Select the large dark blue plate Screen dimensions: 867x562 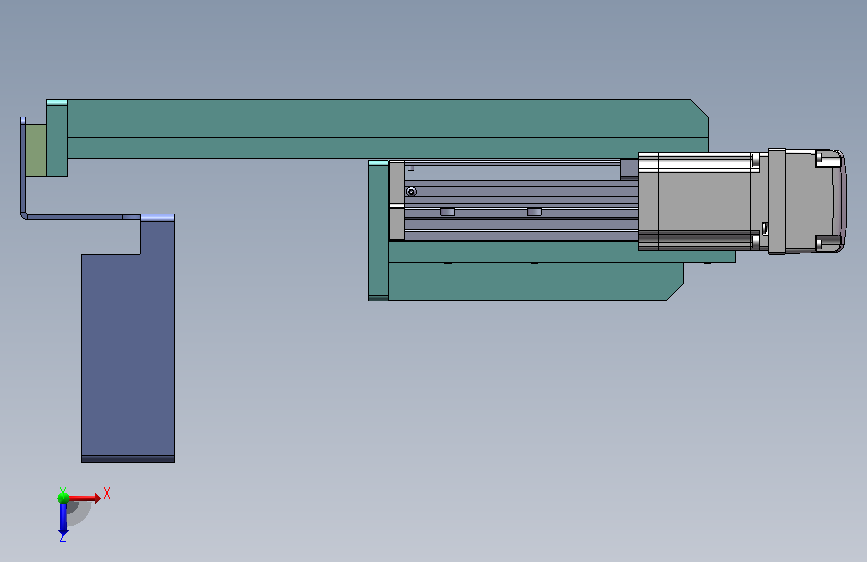click(x=128, y=339)
